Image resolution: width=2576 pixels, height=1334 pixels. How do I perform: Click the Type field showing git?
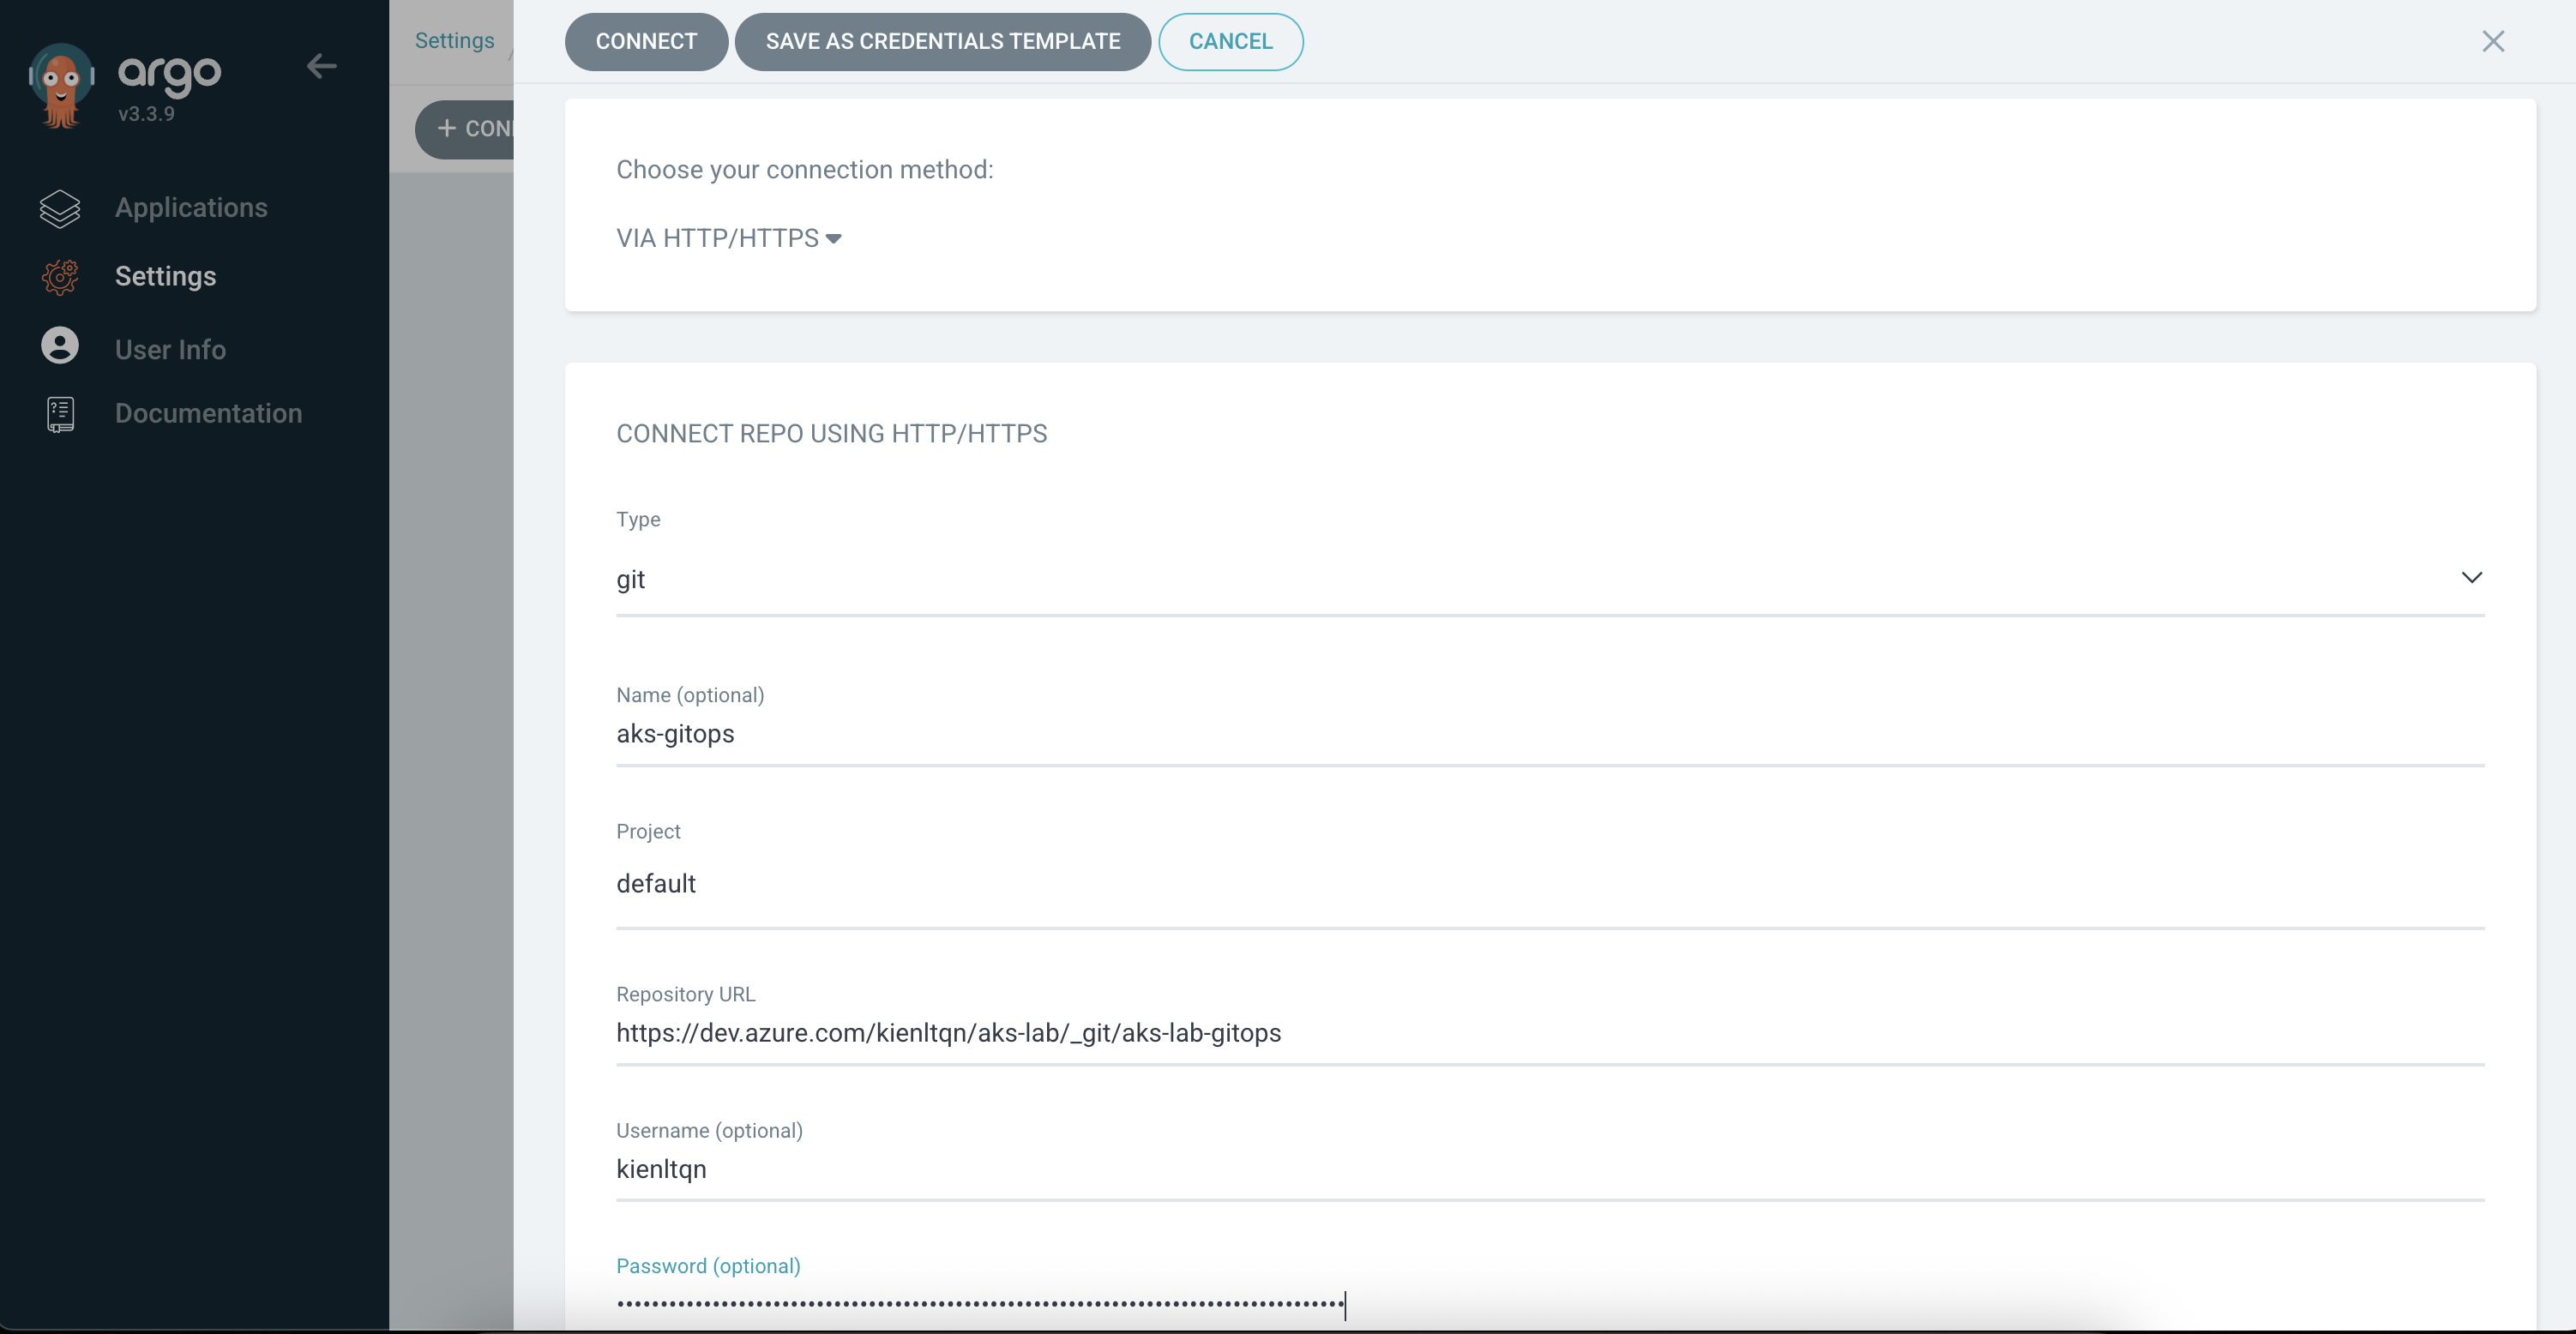(1550, 580)
